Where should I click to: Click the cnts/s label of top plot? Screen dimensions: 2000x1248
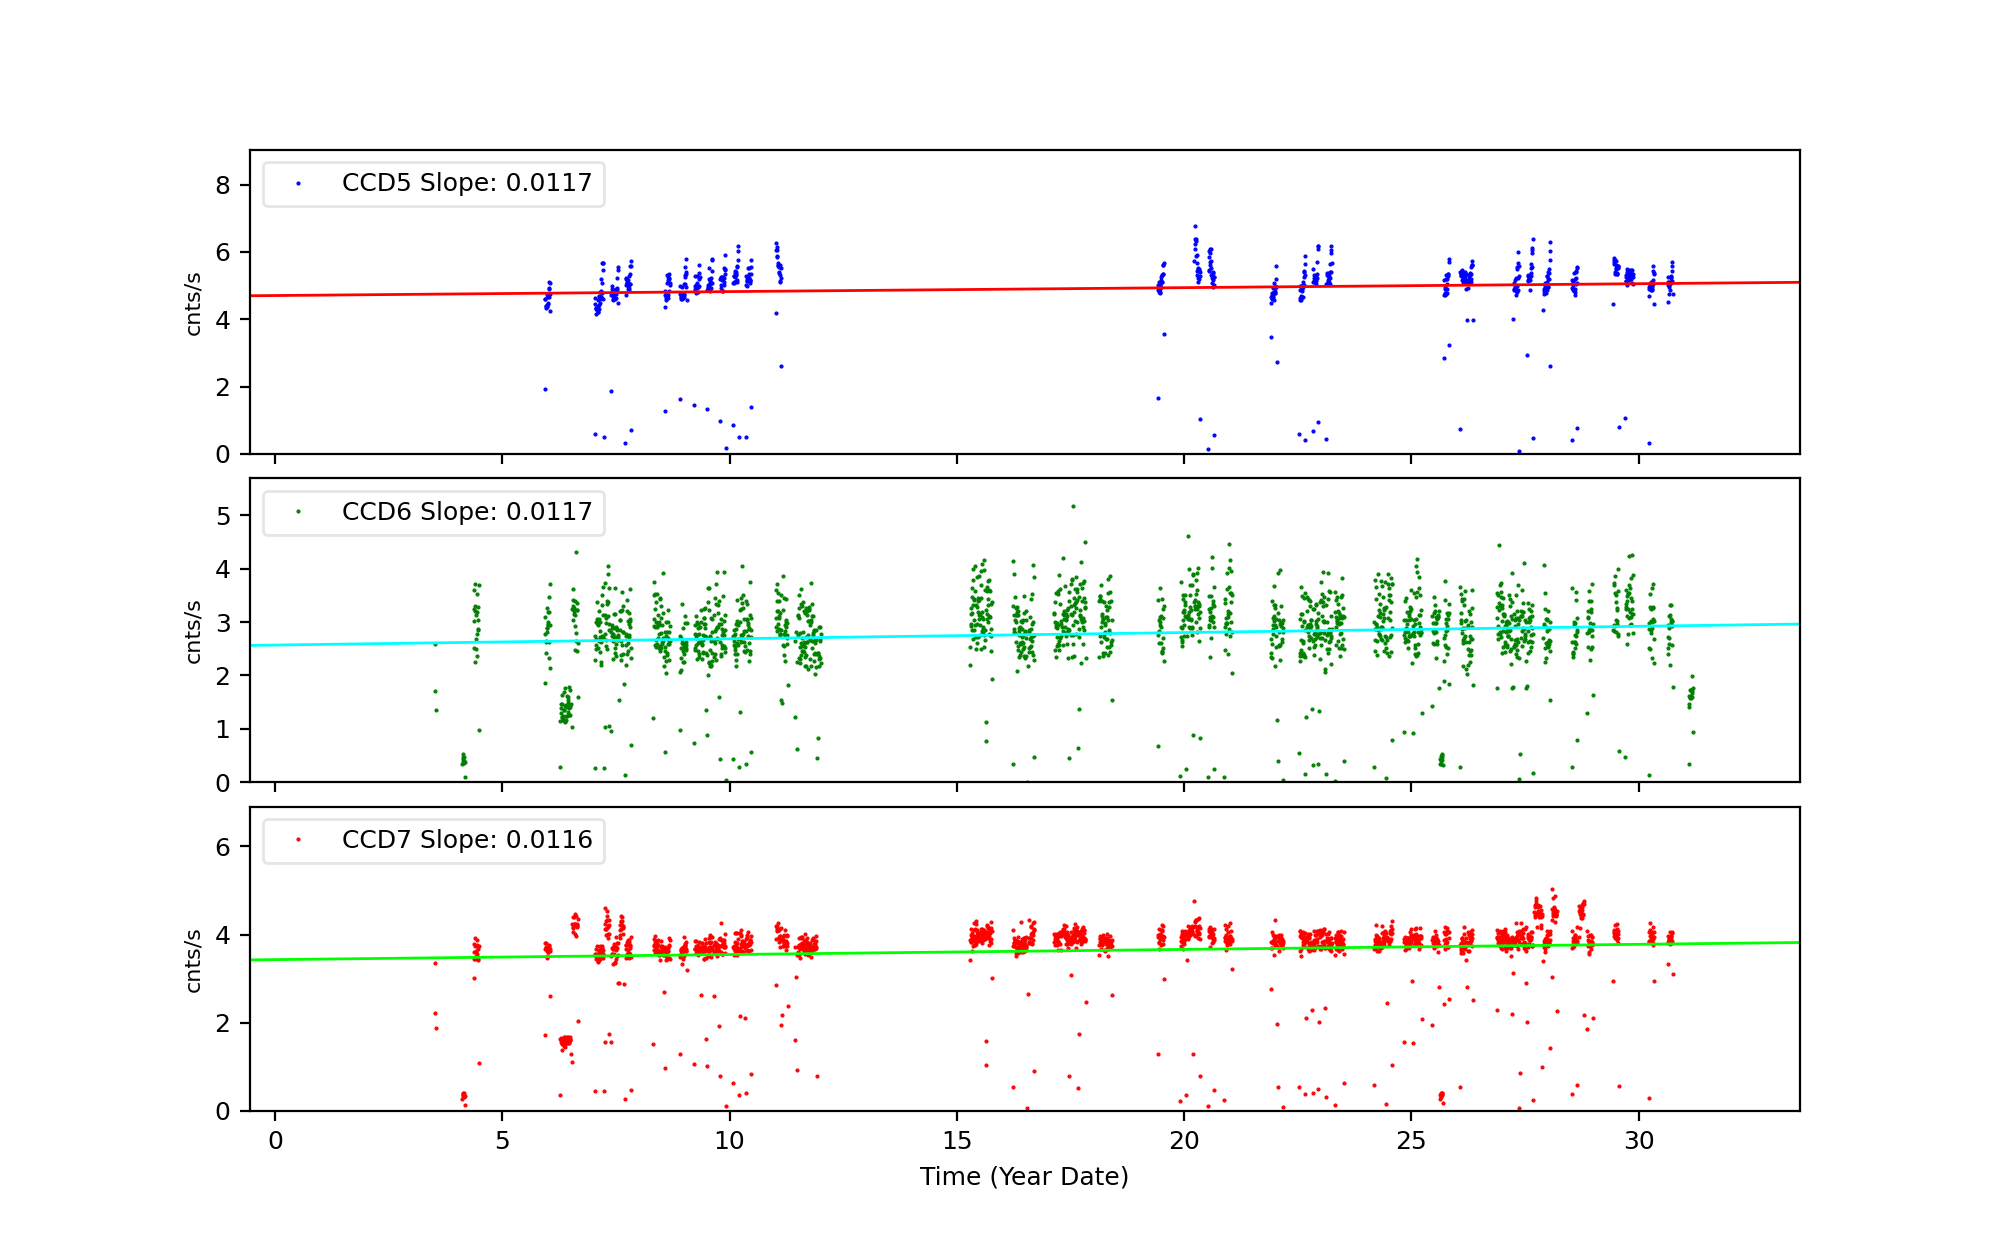pos(194,303)
